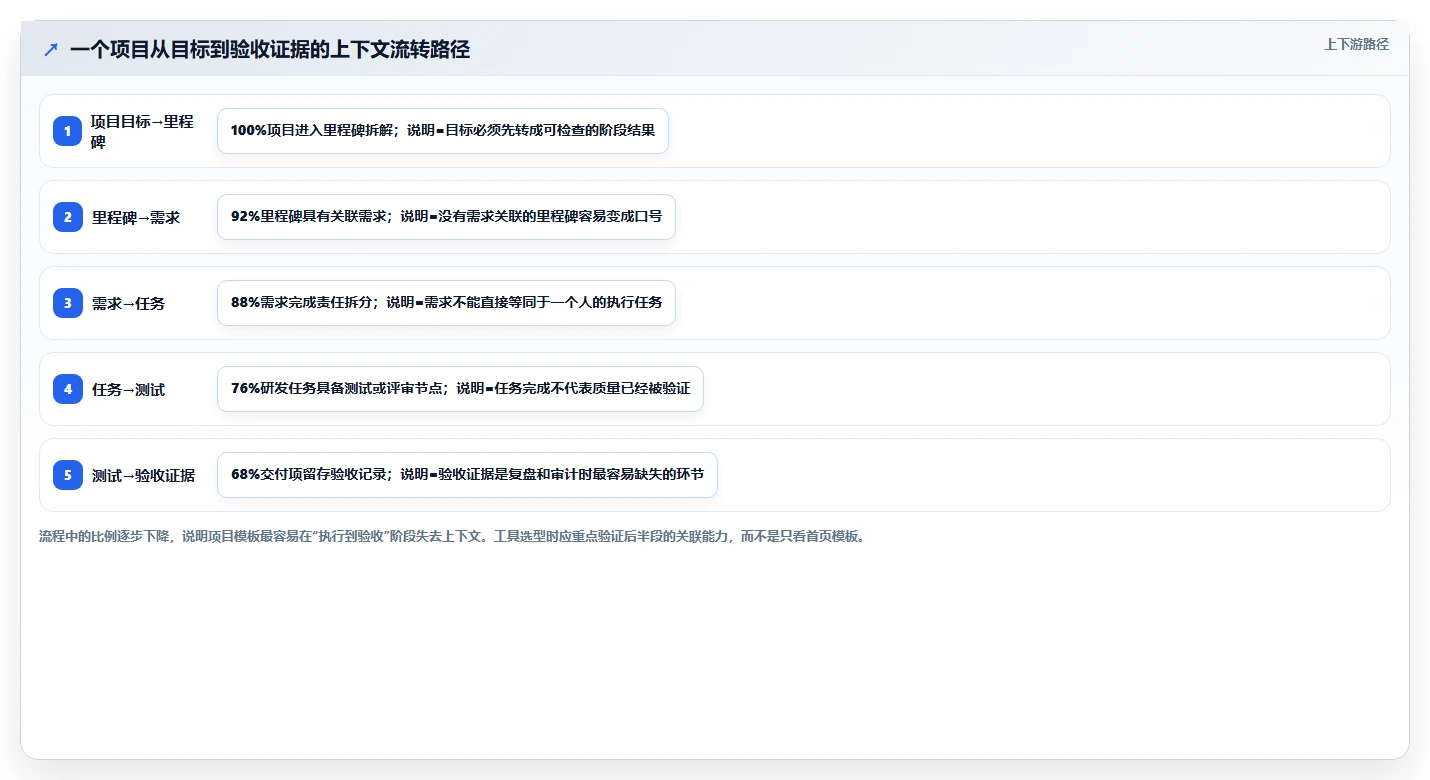
Task: Open the 76%研发任务具备测试或评审节点 description box
Action: tap(460, 389)
